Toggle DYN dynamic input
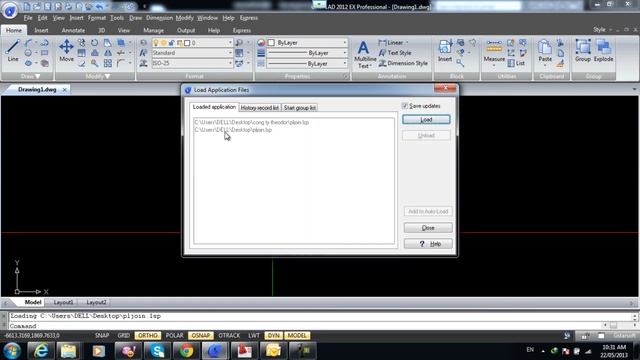Image resolution: width=640 pixels, height=360 pixels. pyautogui.click(x=273, y=336)
